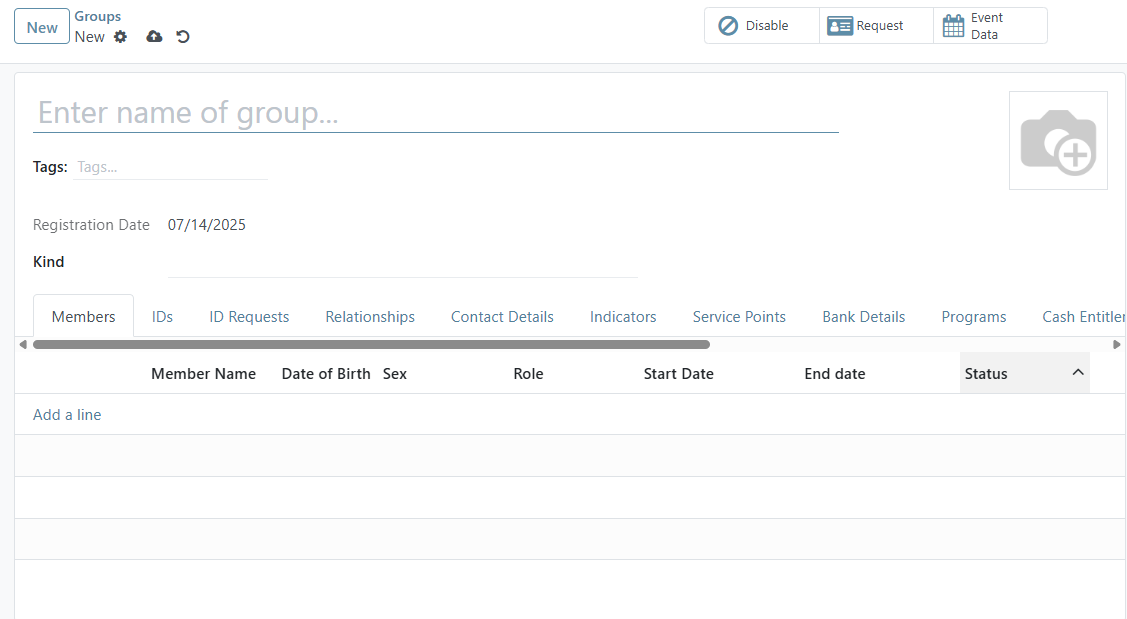
Task: Open the gear settings icon beside New
Action: (x=120, y=36)
